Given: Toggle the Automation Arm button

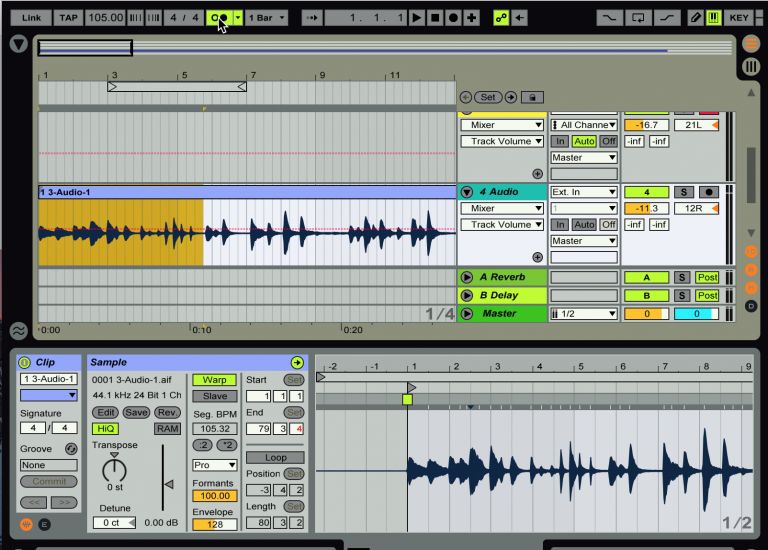Looking at the screenshot, I should pos(501,18).
